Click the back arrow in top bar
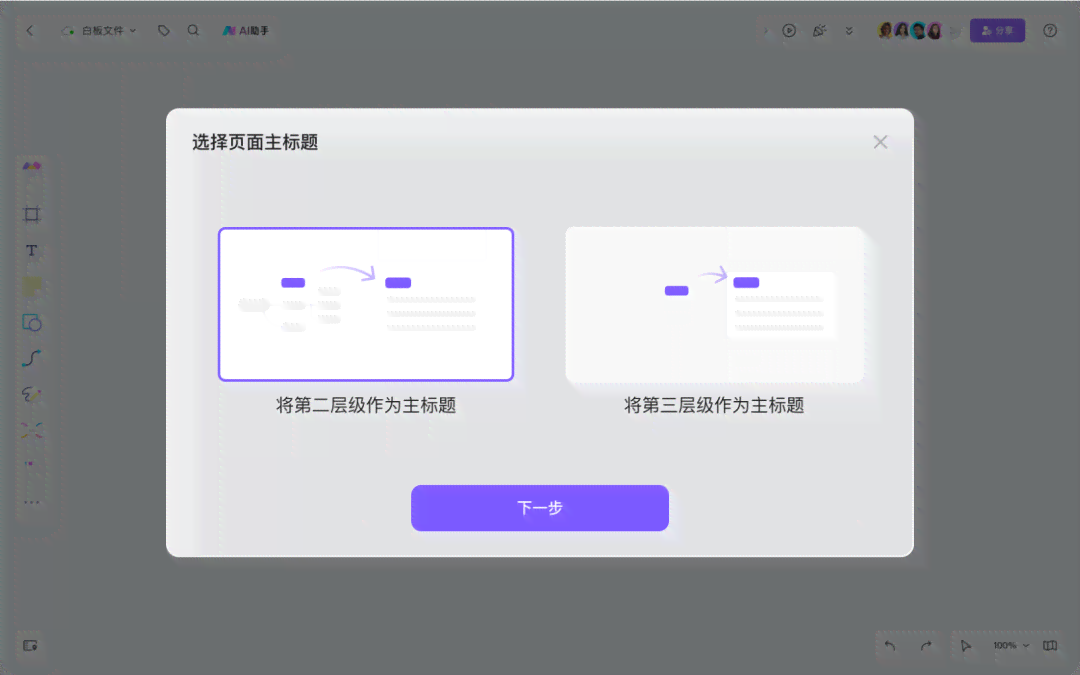 tap(30, 30)
